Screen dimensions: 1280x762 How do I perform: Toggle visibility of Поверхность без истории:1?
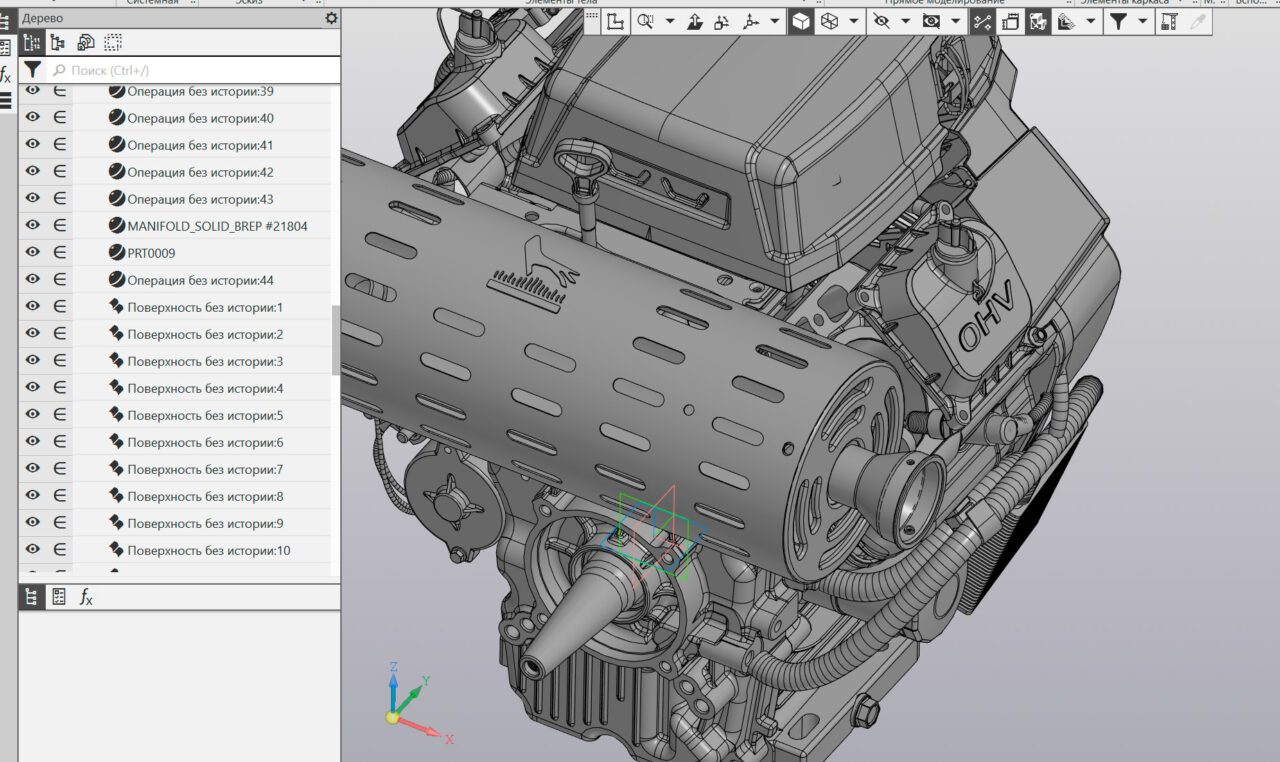click(x=33, y=307)
